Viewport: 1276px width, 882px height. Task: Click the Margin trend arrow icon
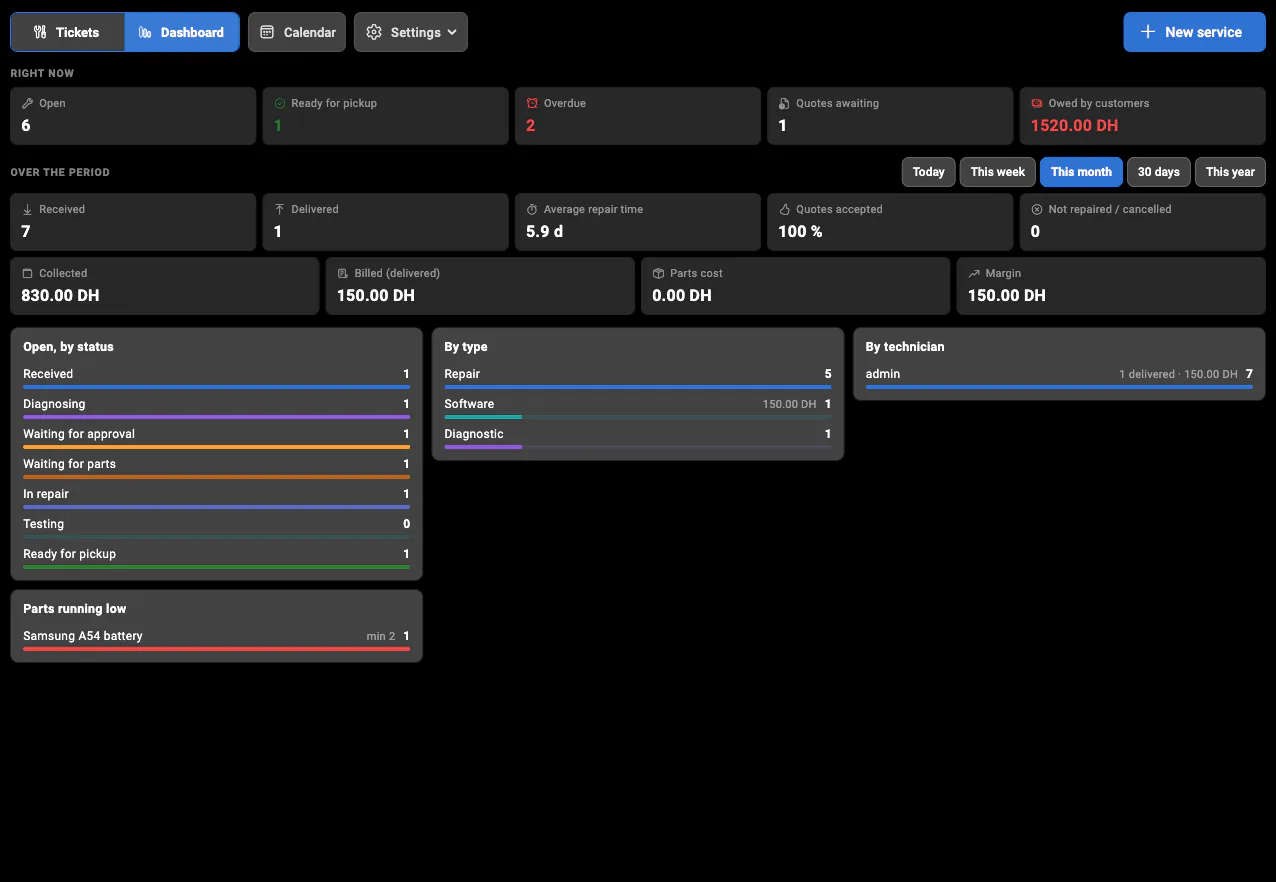pyautogui.click(x=974, y=273)
